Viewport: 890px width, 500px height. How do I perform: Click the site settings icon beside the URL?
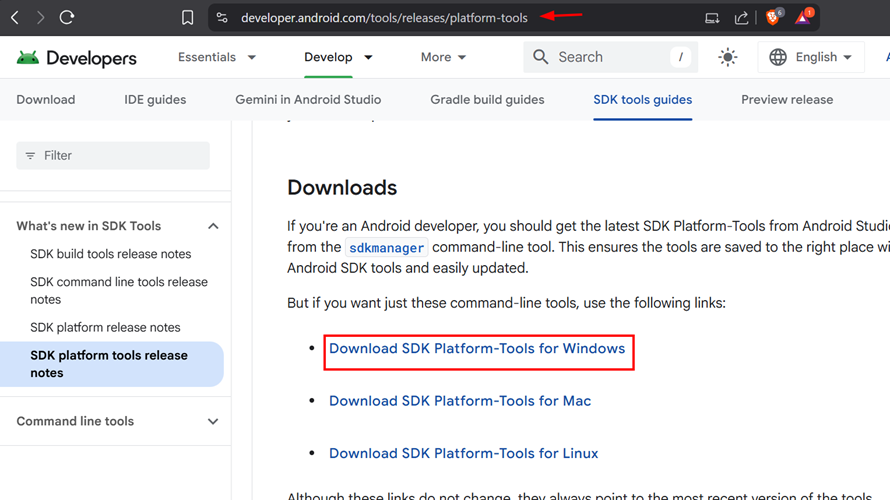(x=222, y=17)
